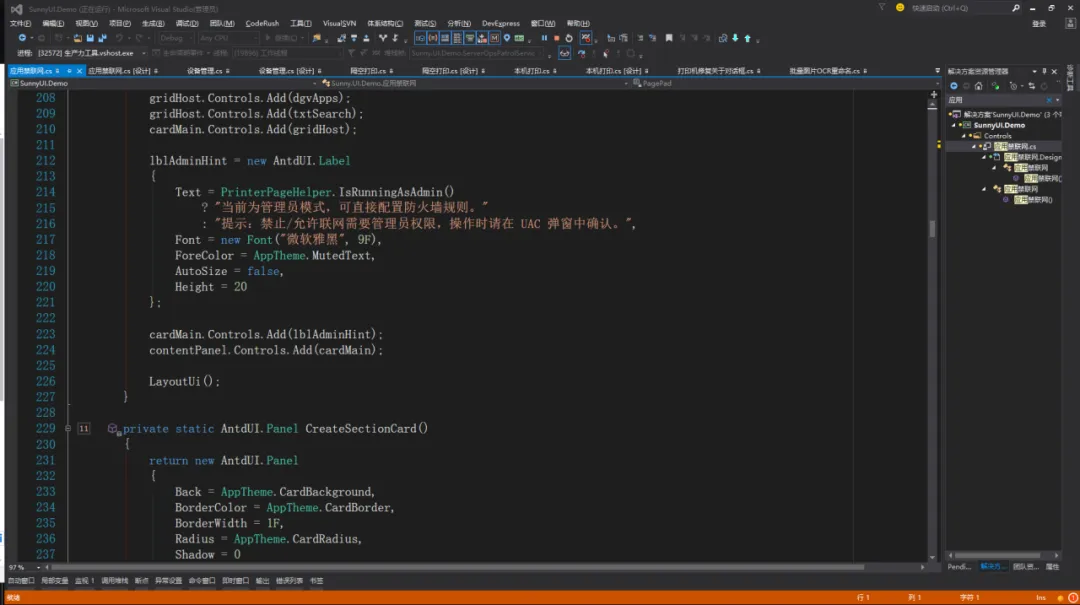Collapse the CreateSectionCard method at line 229
The width and height of the screenshot is (1080, 605).
coord(68,429)
